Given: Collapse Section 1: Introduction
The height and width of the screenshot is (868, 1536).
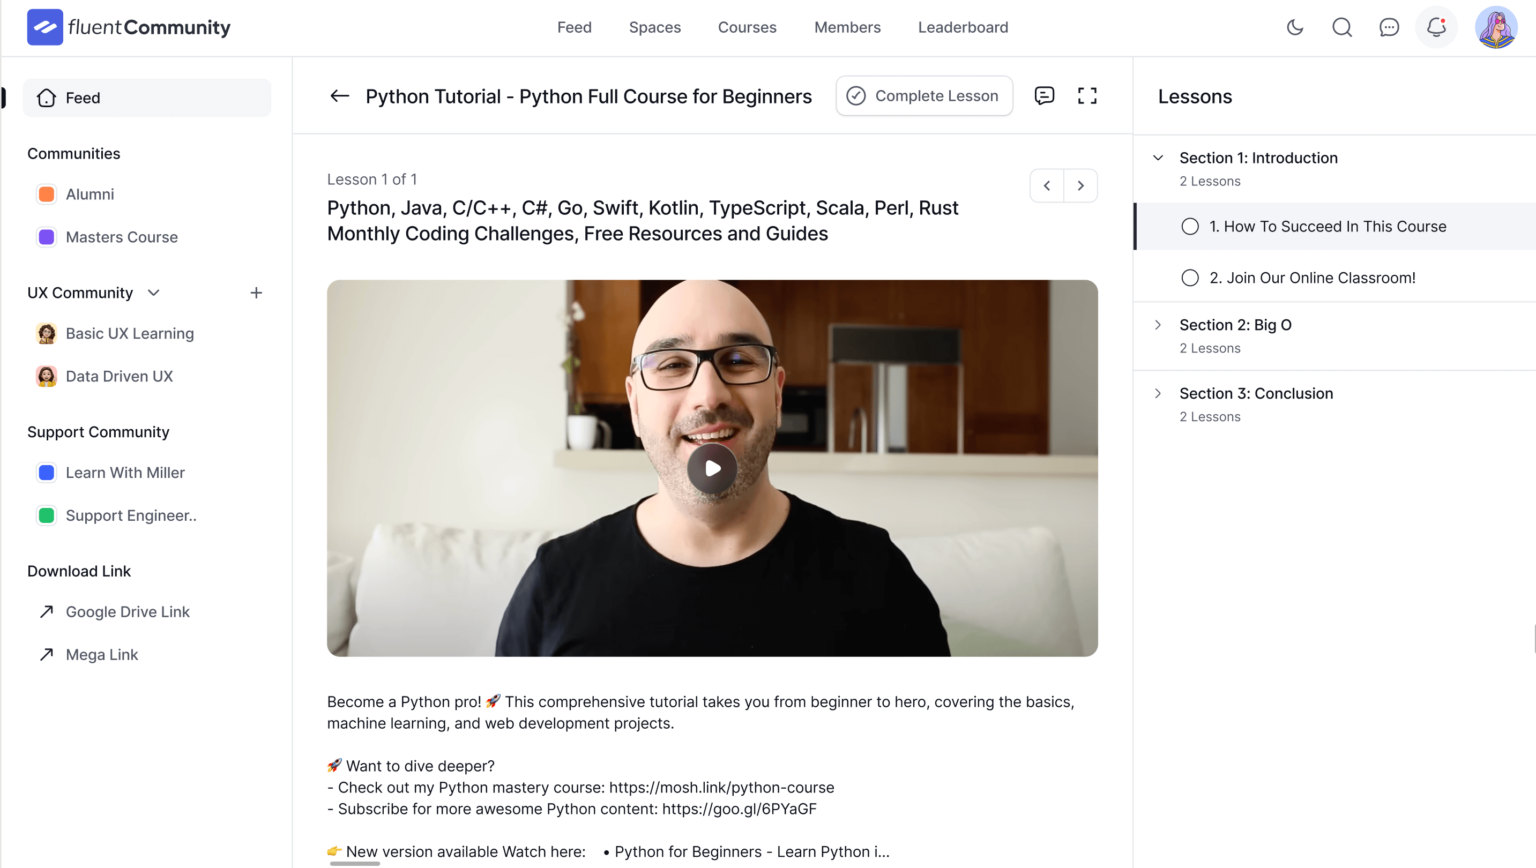Looking at the screenshot, I should (x=1157, y=157).
